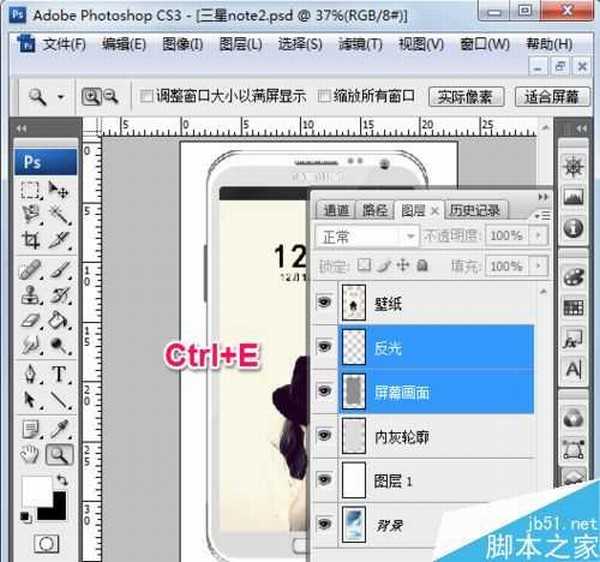
Task: Activate the Hand tool
Action: click(x=31, y=455)
